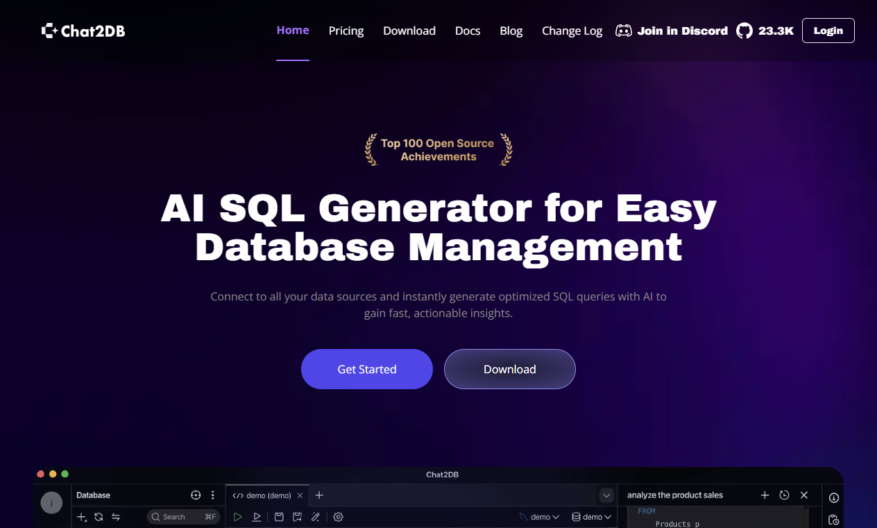Click the locate target icon beside Database
The image size is (877, 528).
196,495
